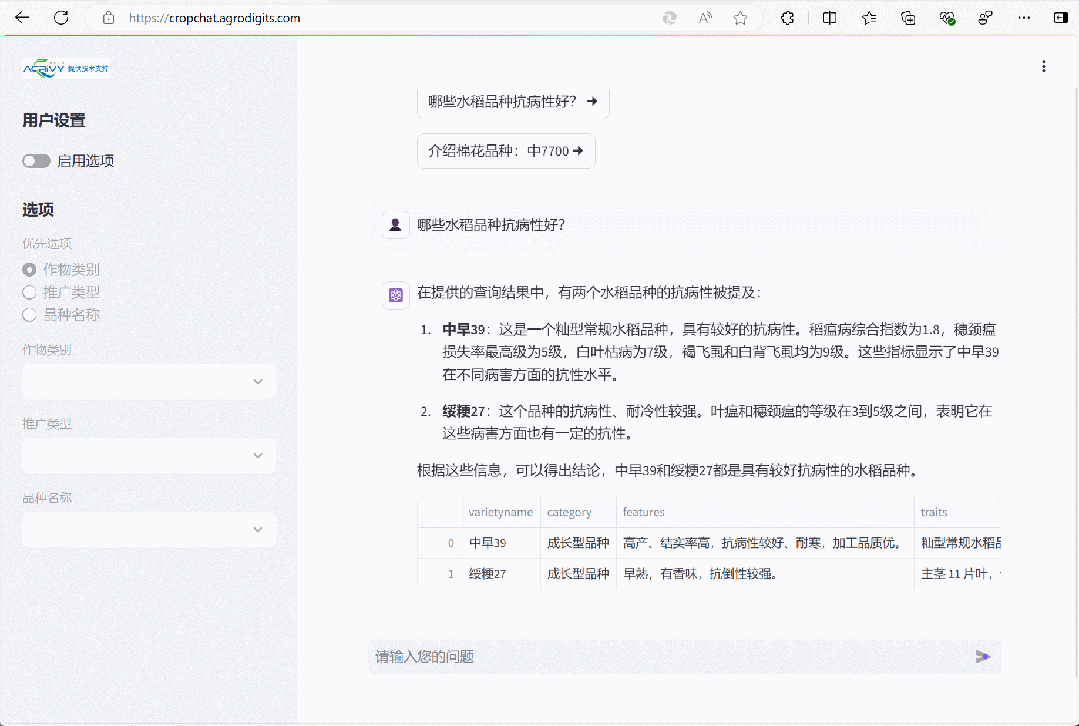Expand the 推广类型 dropdown

(x=149, y=455)
